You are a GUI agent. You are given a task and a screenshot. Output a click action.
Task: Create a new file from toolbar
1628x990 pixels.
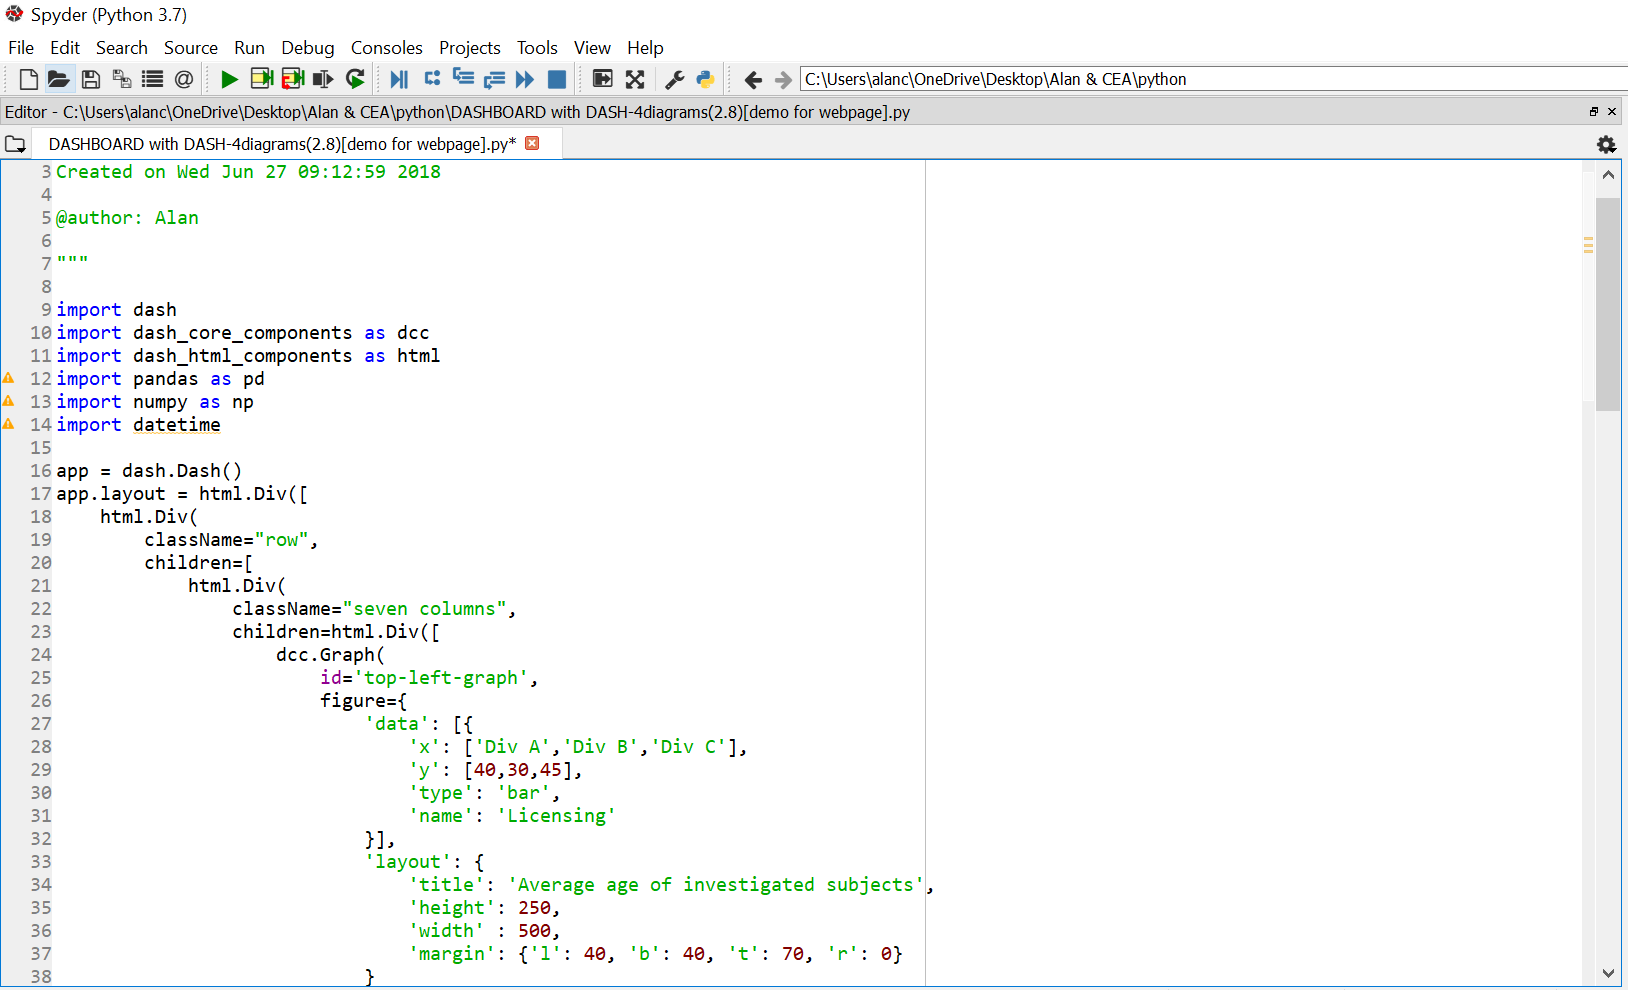[x=29, y=79]
